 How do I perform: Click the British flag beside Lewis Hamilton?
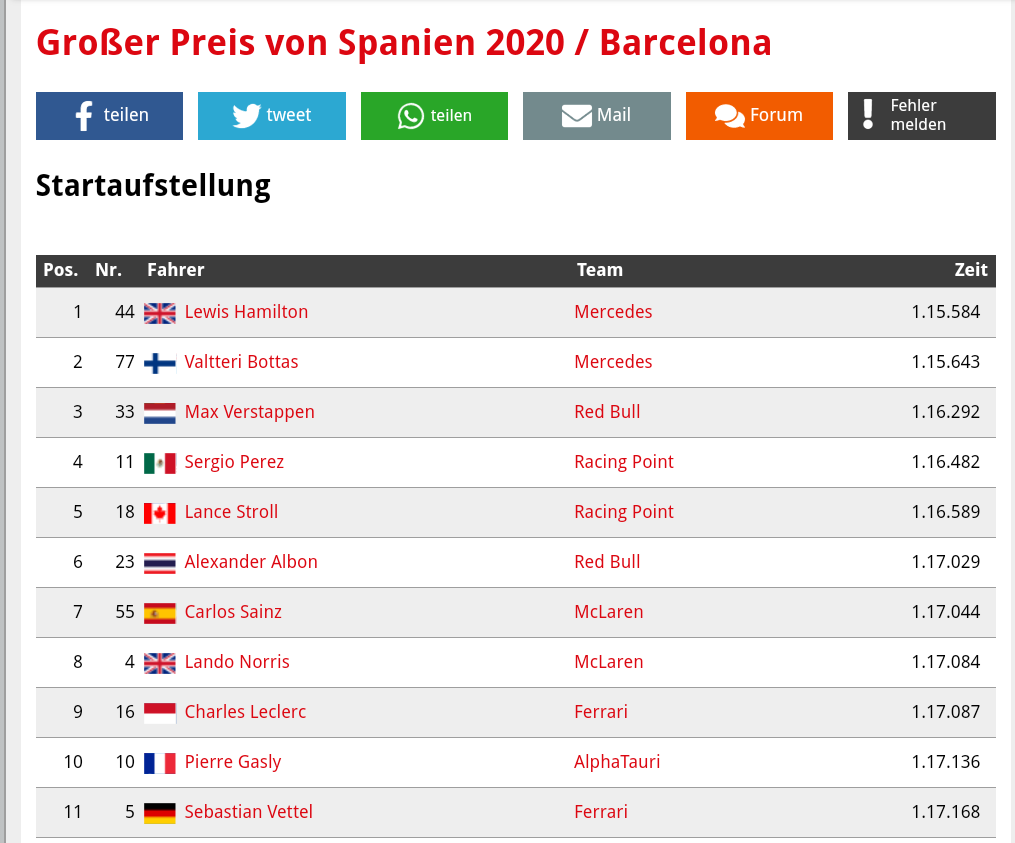coord(160,313)
